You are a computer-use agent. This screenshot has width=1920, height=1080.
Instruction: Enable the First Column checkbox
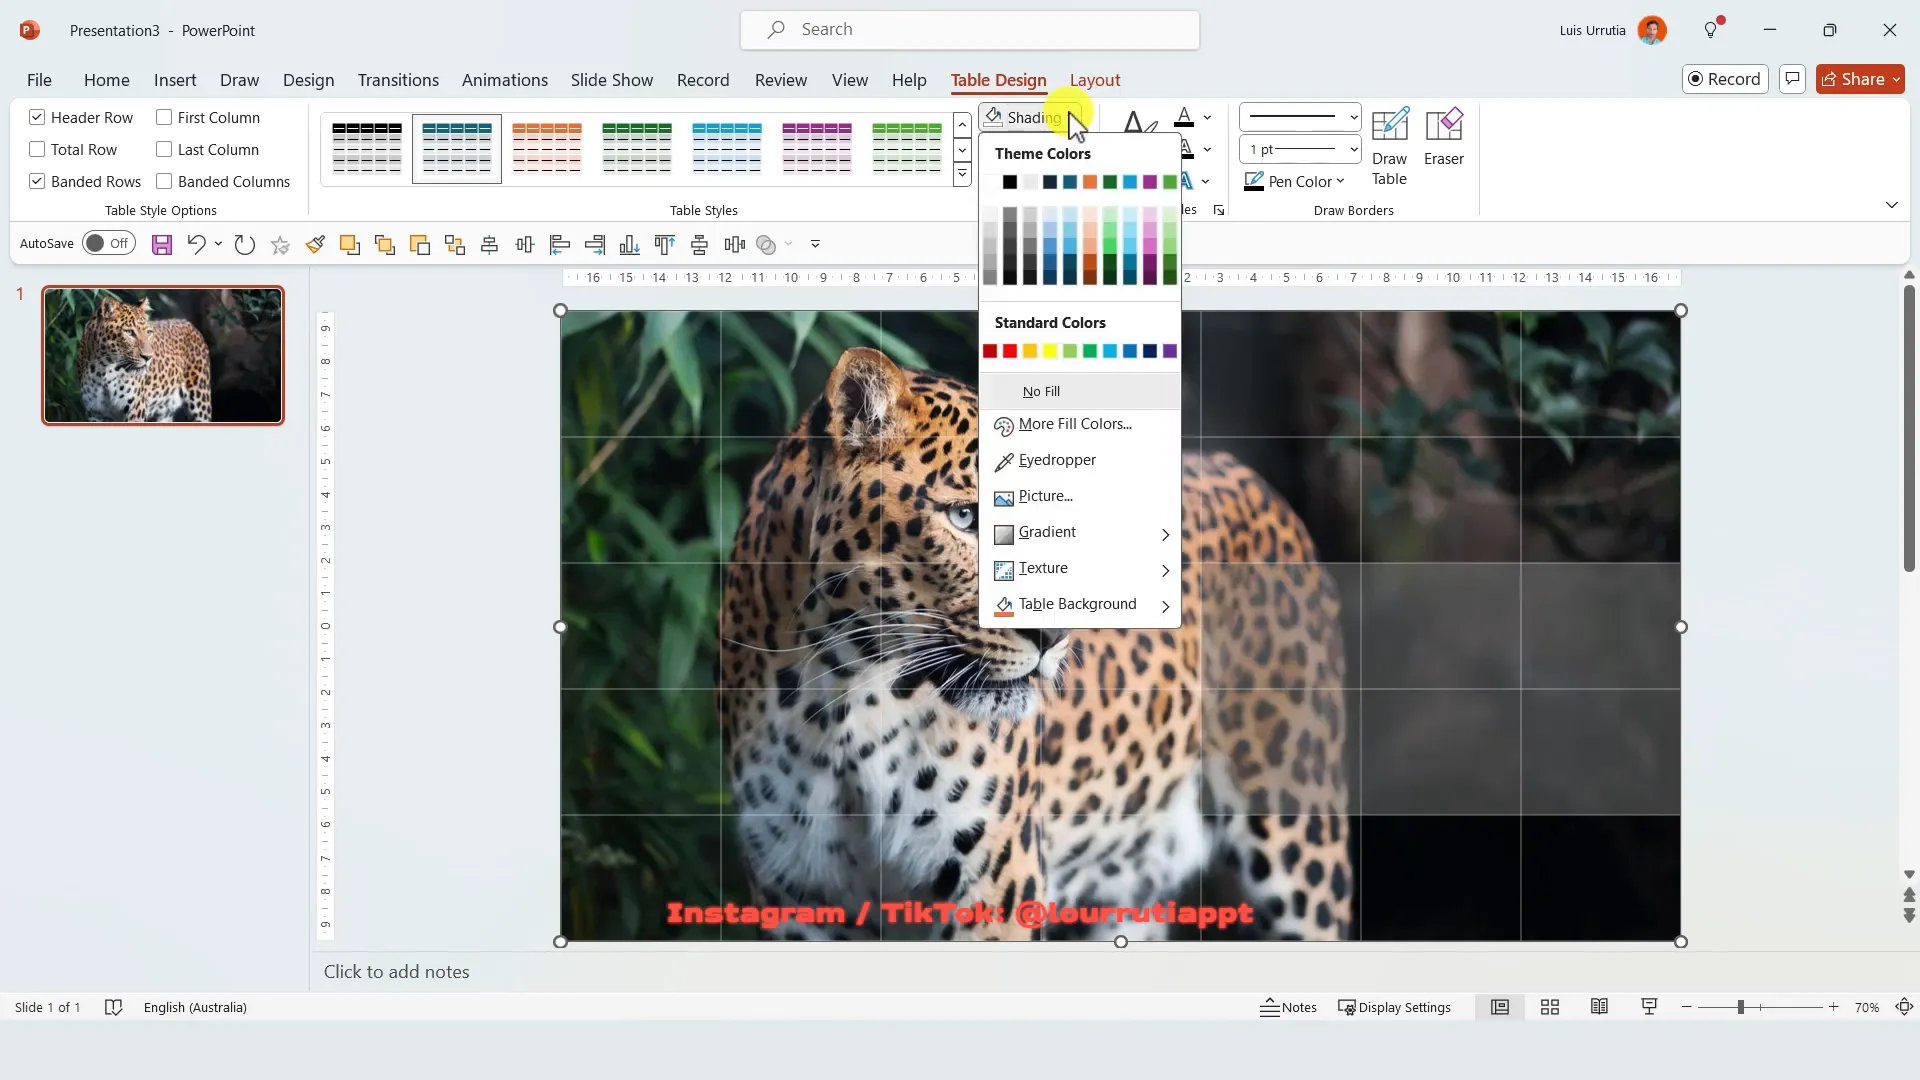pos(164,117)
